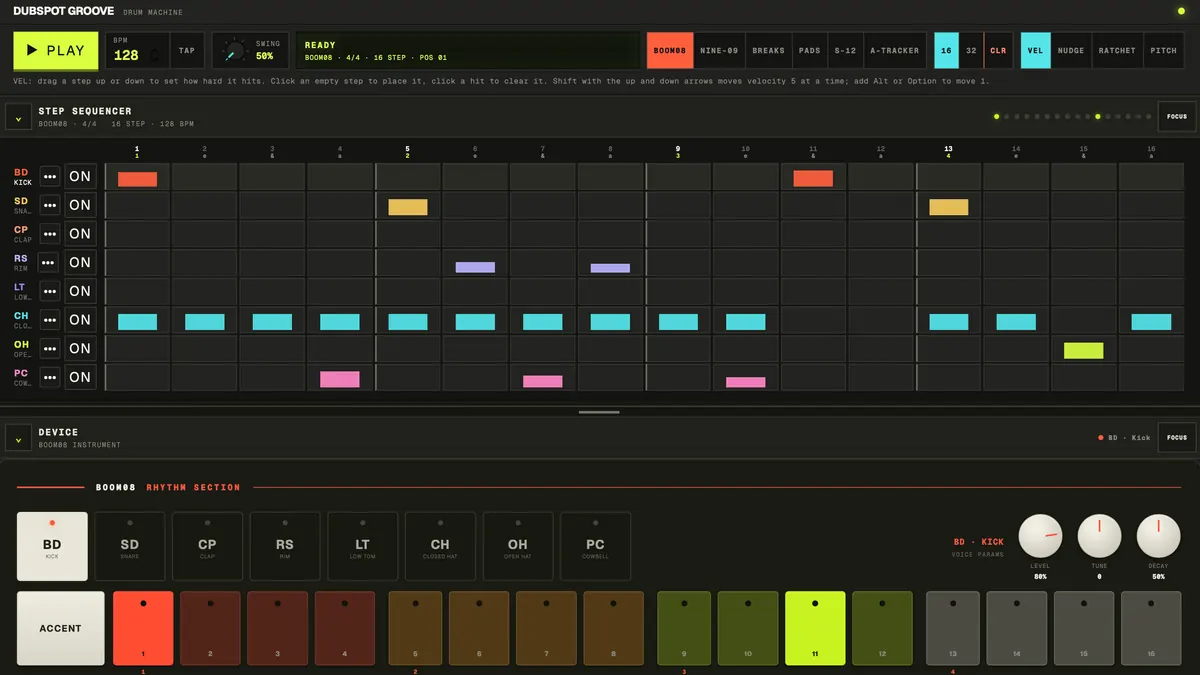
Task: Open options menu for SD Snare track
Action: [x=49, y=205]
